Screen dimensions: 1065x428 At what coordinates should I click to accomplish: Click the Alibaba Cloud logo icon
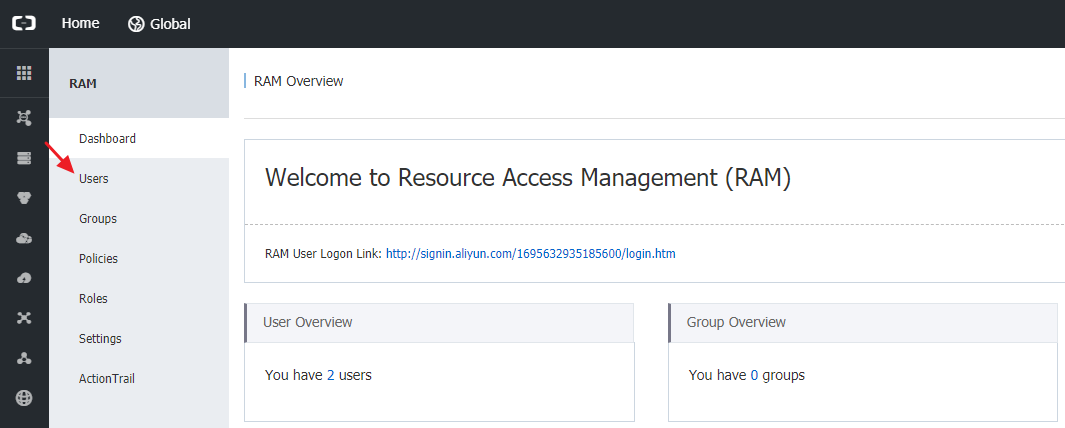(x=24, y=23)
